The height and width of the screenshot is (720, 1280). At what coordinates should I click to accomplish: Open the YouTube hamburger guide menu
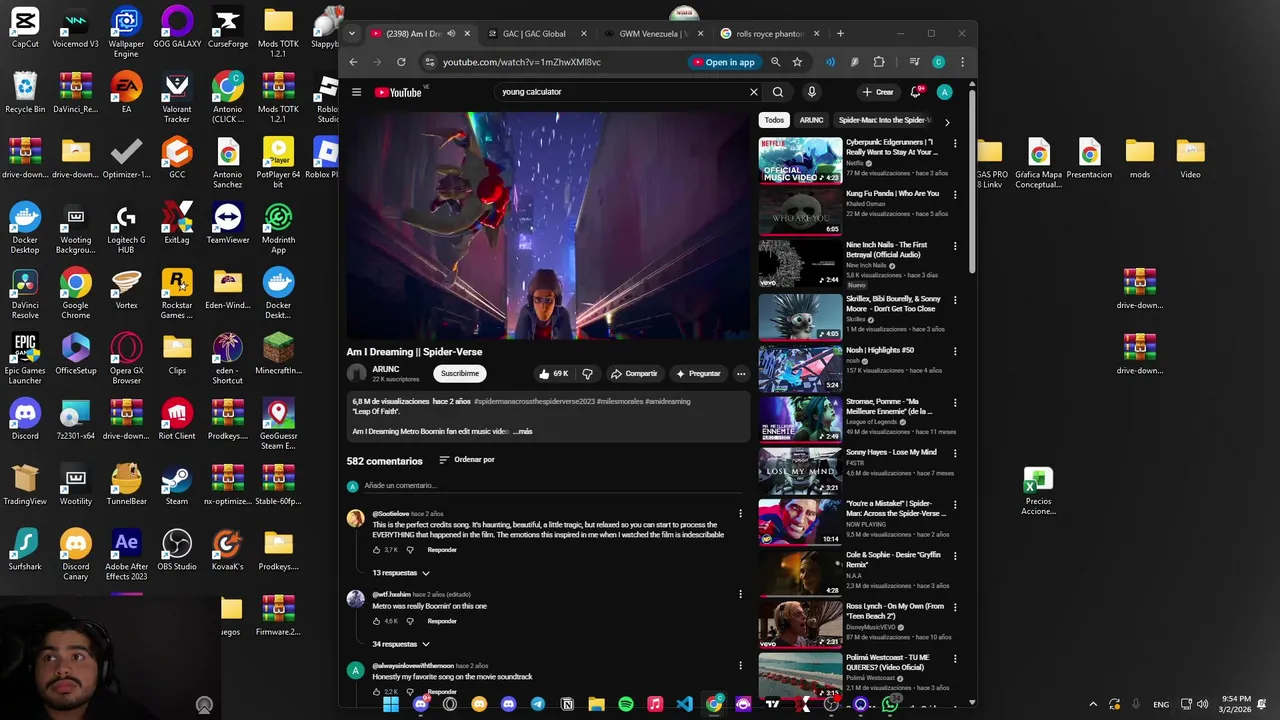(x=356, y=92)
